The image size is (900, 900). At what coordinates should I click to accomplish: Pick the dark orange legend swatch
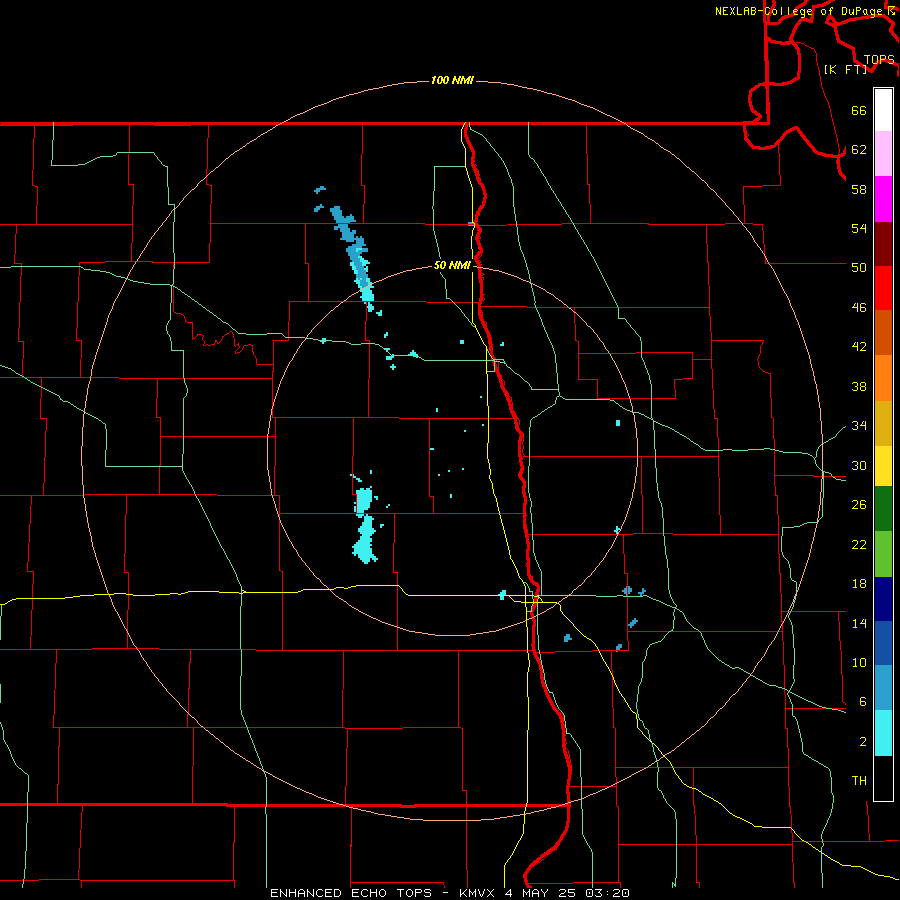pos(883,332)
